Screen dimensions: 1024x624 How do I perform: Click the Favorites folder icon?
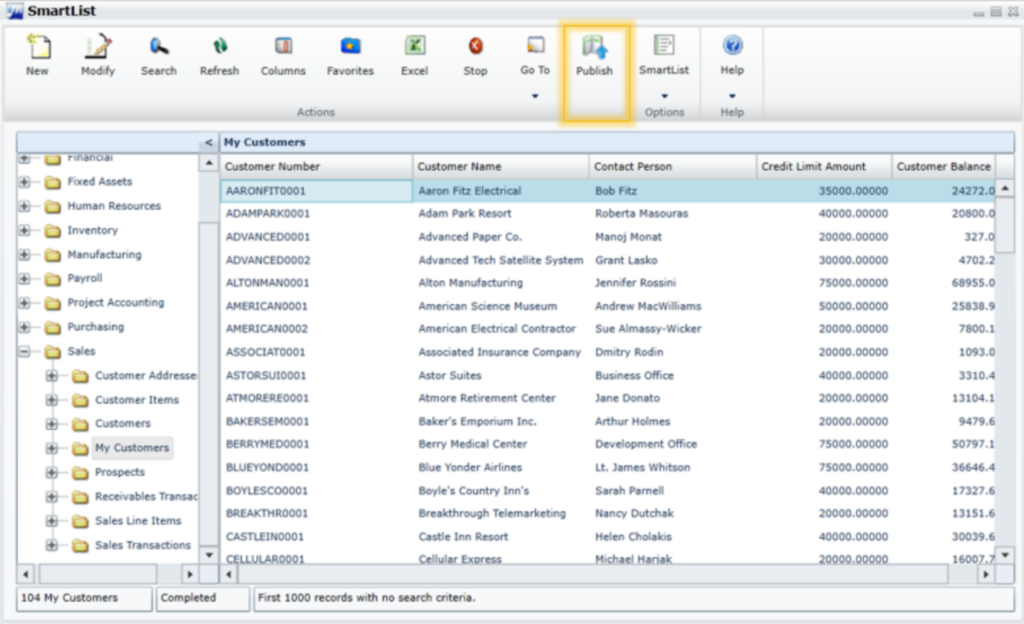point(351,46)
